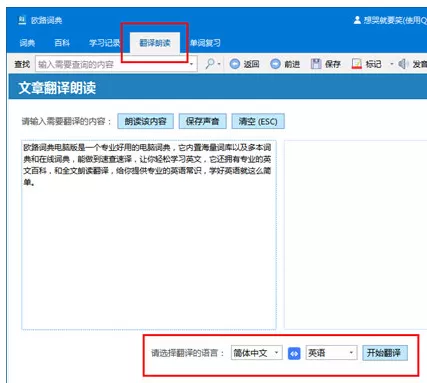
Task: Click the user name 想哭就要笑 text
Action: click(x=383, y=20)
